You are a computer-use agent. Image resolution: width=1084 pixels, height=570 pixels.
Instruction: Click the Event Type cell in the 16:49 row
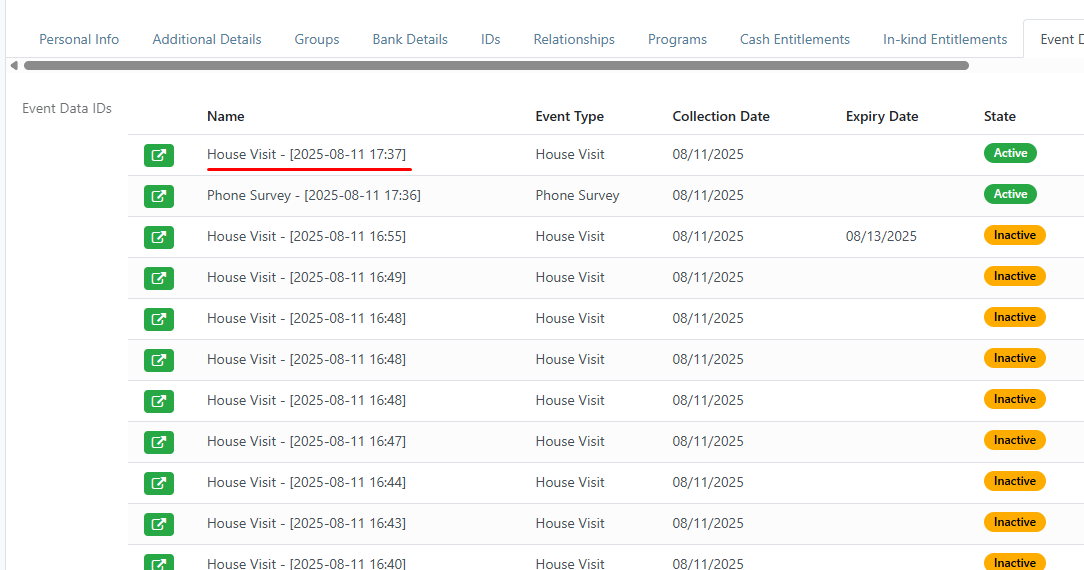(x=570, y=277)
